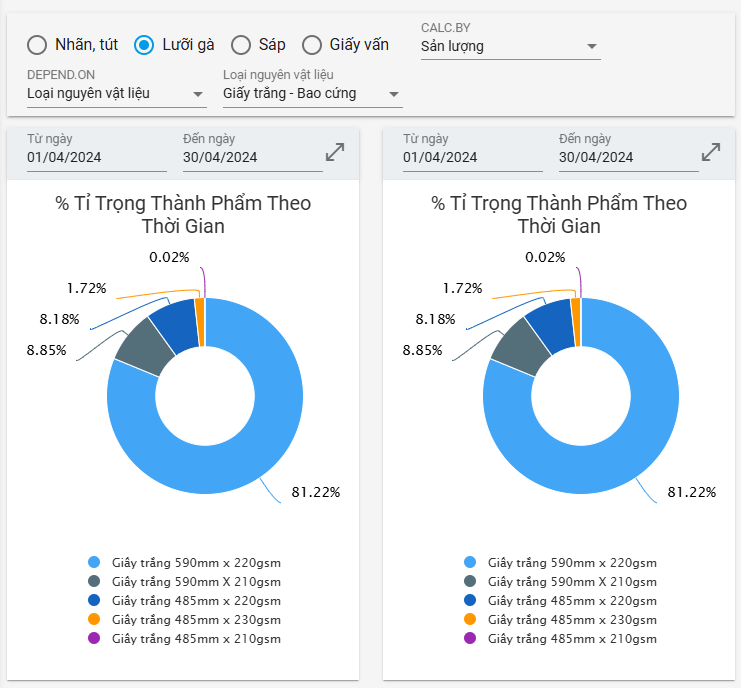This screenshot has width=741, height=688.
Task: Edit left chart Đến ngày date field
Action: click(252, 157)
